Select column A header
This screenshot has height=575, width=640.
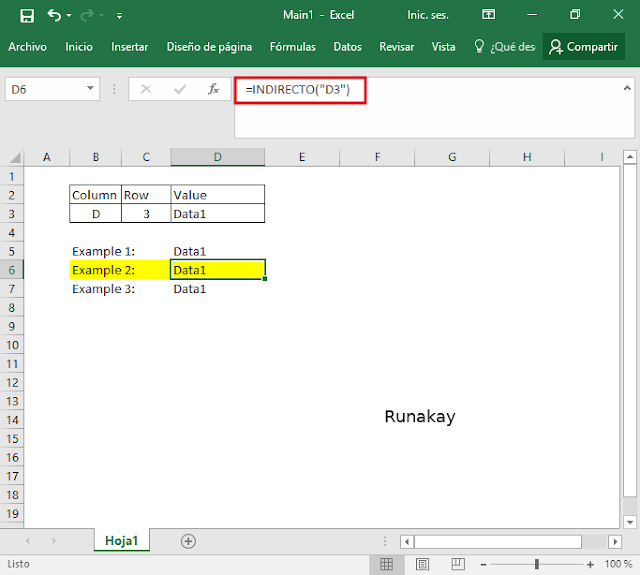[47, 157]
